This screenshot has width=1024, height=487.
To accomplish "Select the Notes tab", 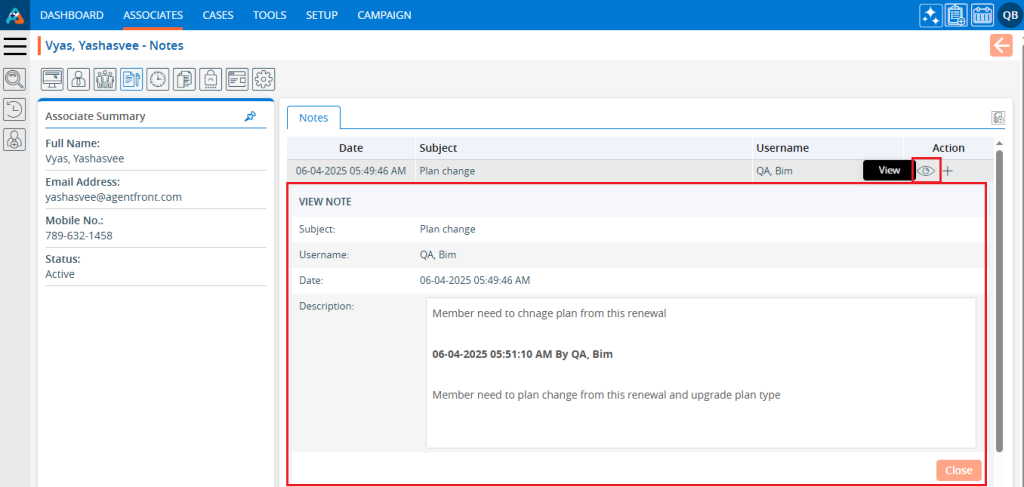I will [x=313, y=118].
